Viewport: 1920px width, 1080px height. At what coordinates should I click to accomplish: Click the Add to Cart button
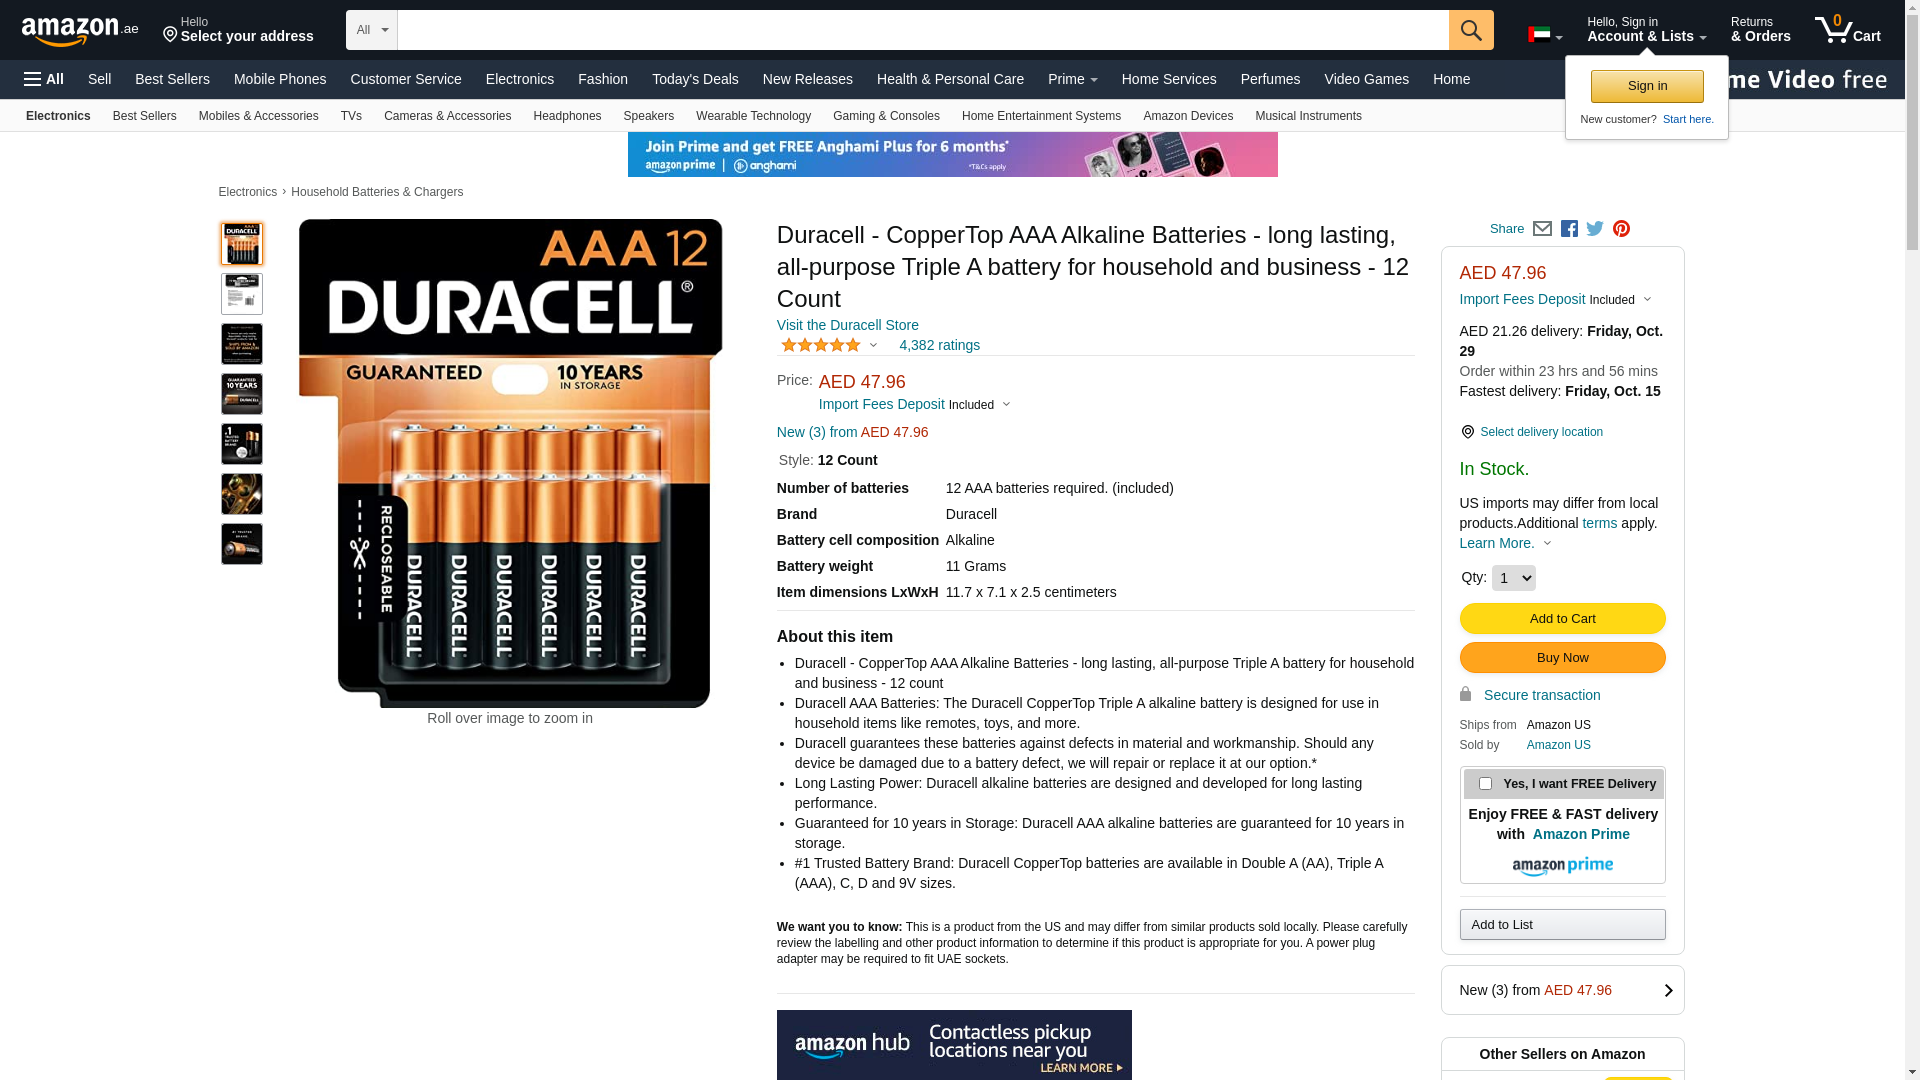[1562, 618]
